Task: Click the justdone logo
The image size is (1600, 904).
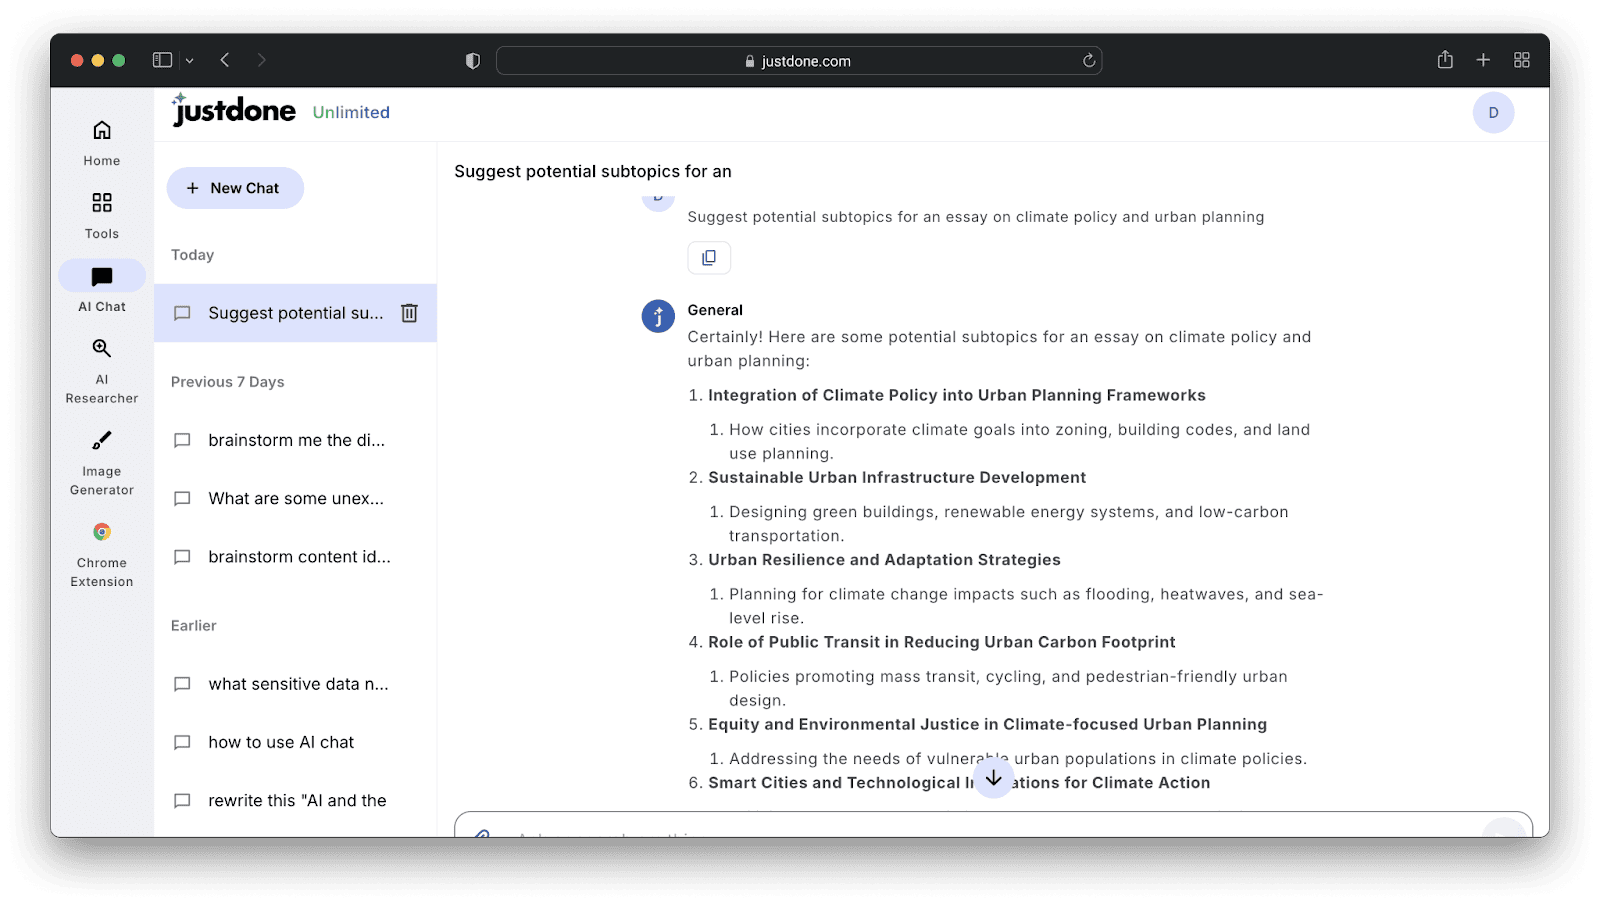Action: point(235,111)
